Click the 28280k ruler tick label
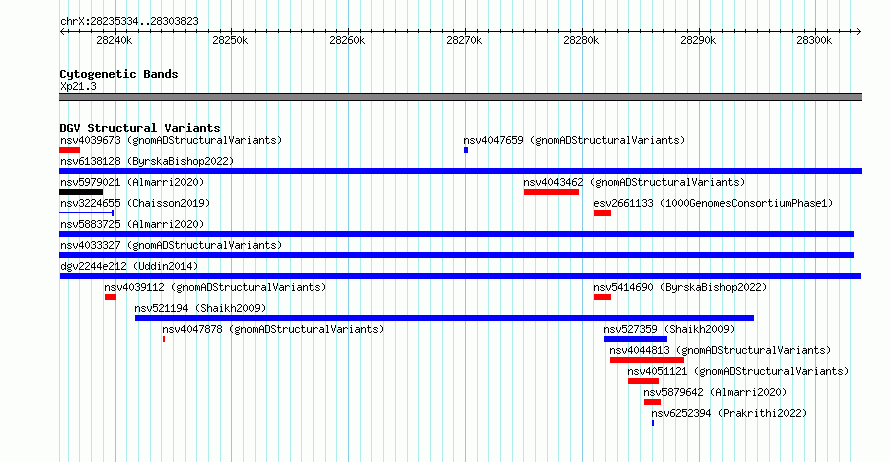Image resolution: width=890 pixels, height=462 pixels. [581, 40]
